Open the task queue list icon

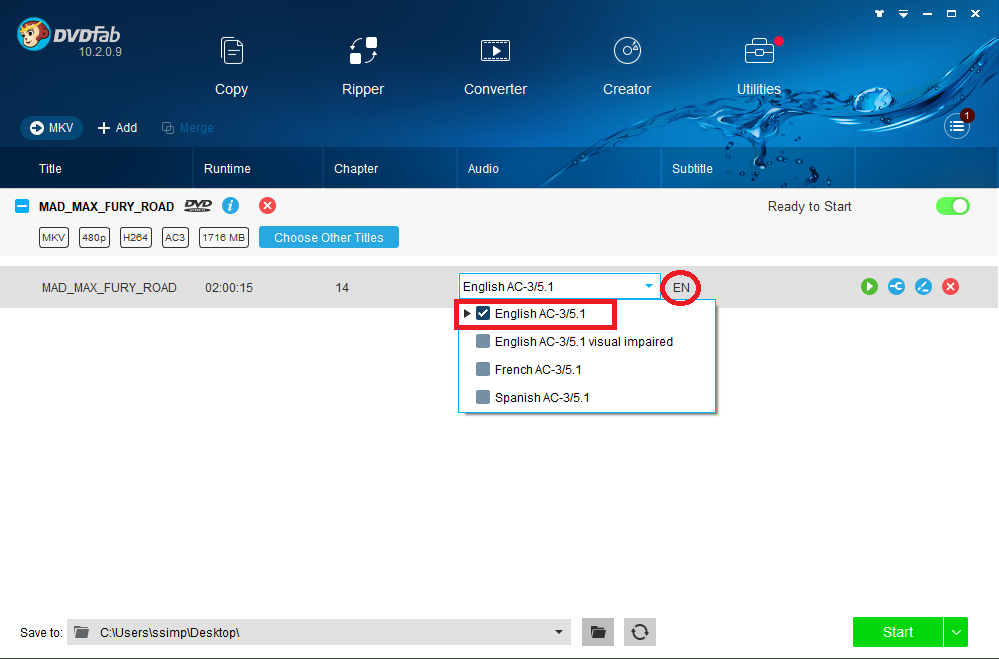coord(956,127)
